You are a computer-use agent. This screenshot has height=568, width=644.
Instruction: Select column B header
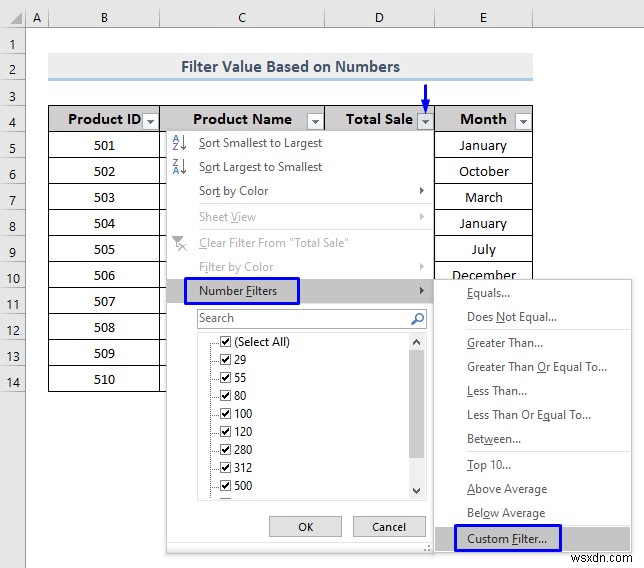pyautogui.click(x=104, y=18)
